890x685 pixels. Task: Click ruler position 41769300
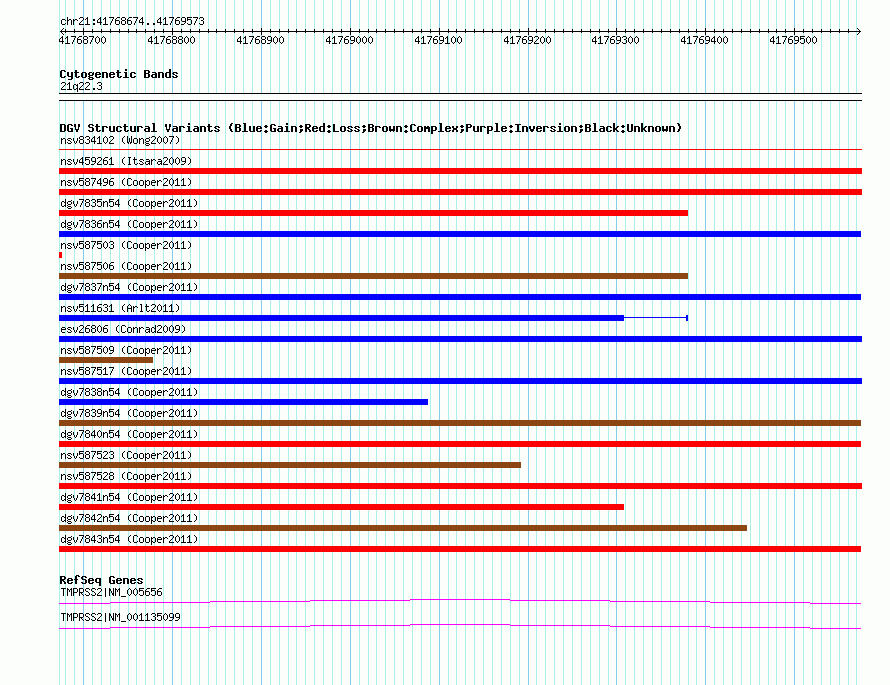coord(615,40)
